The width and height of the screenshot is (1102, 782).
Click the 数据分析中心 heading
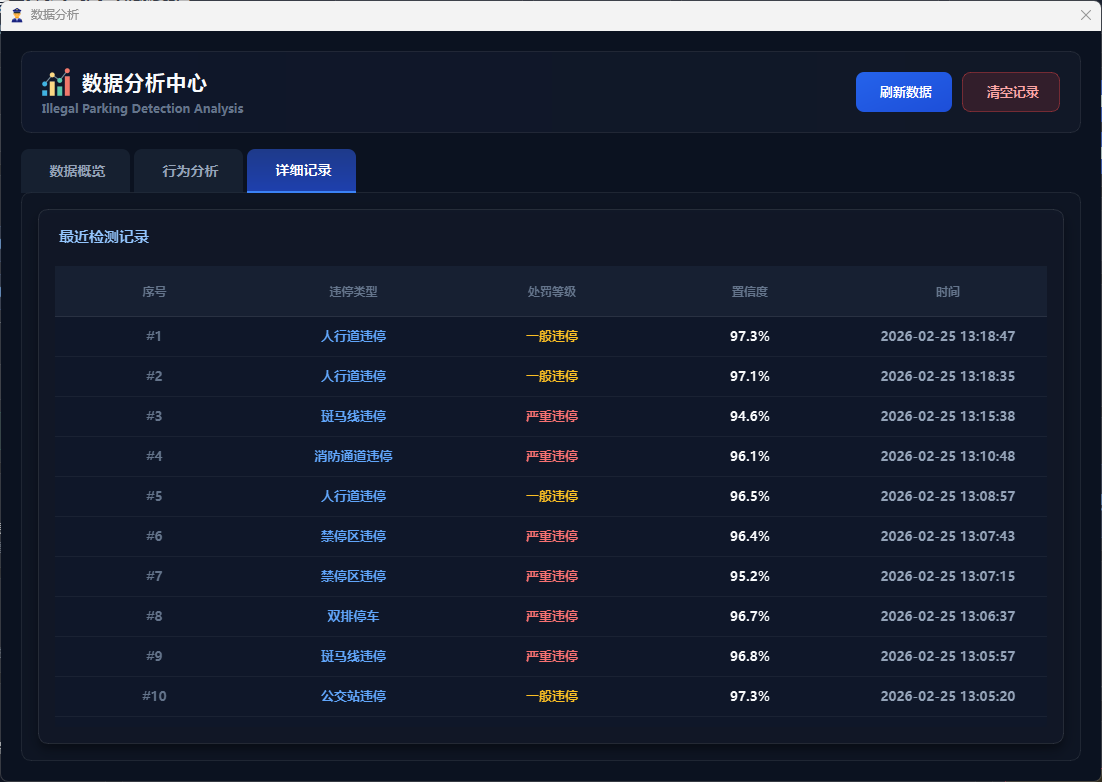[x=144, y=83]
